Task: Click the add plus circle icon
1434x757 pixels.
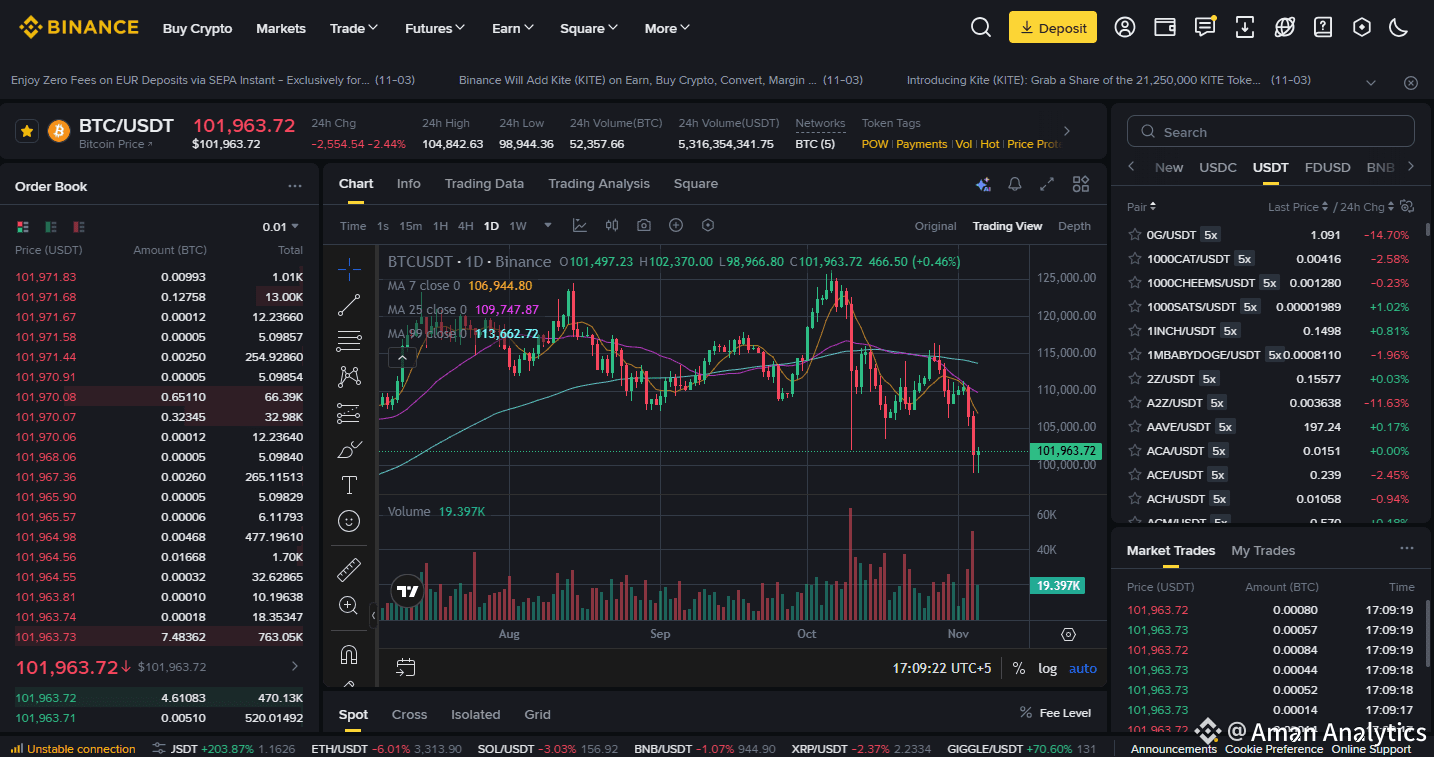Action: click(676, 225)
